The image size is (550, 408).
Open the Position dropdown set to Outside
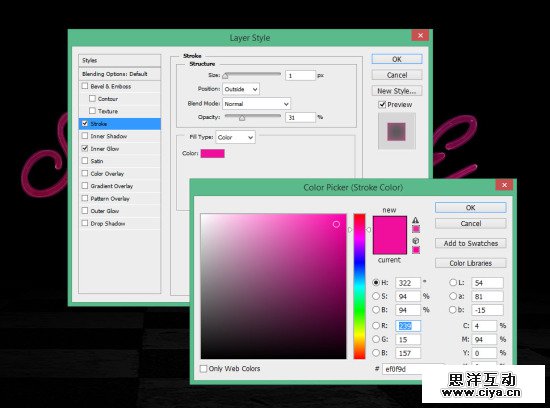[241, 89]
